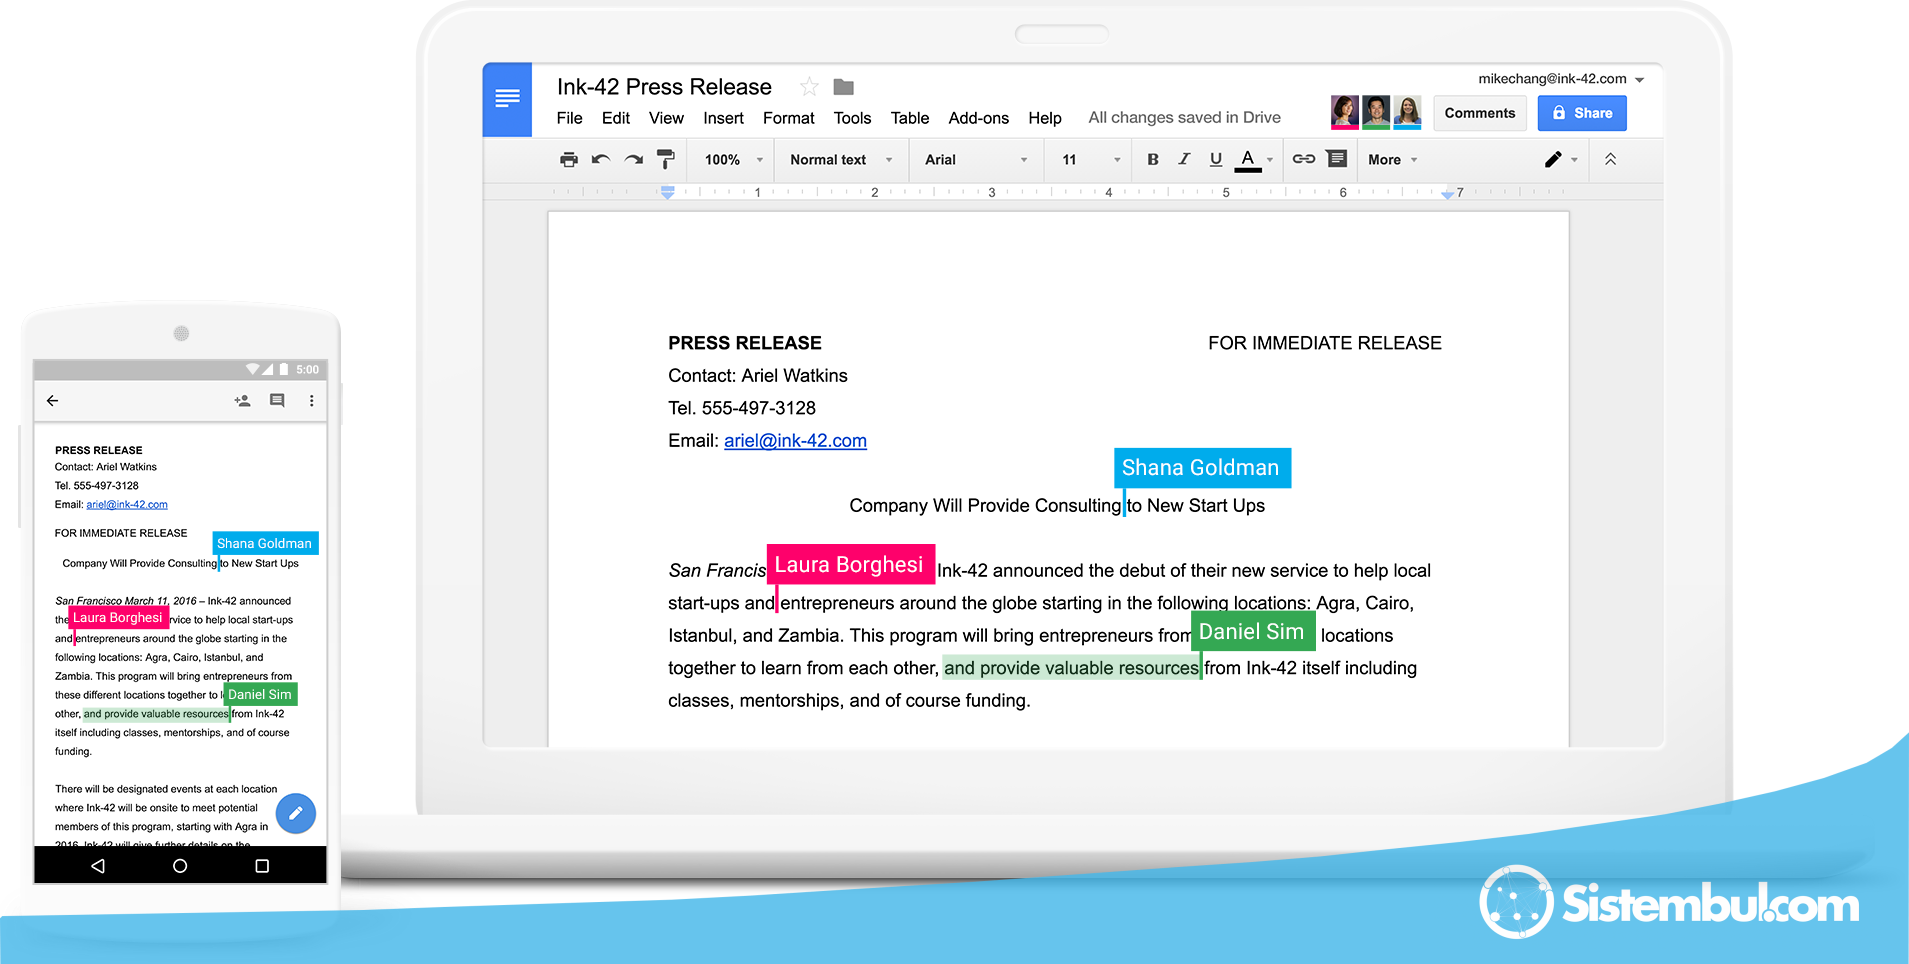Expand the Normal text style dropdown

[840, 160]
